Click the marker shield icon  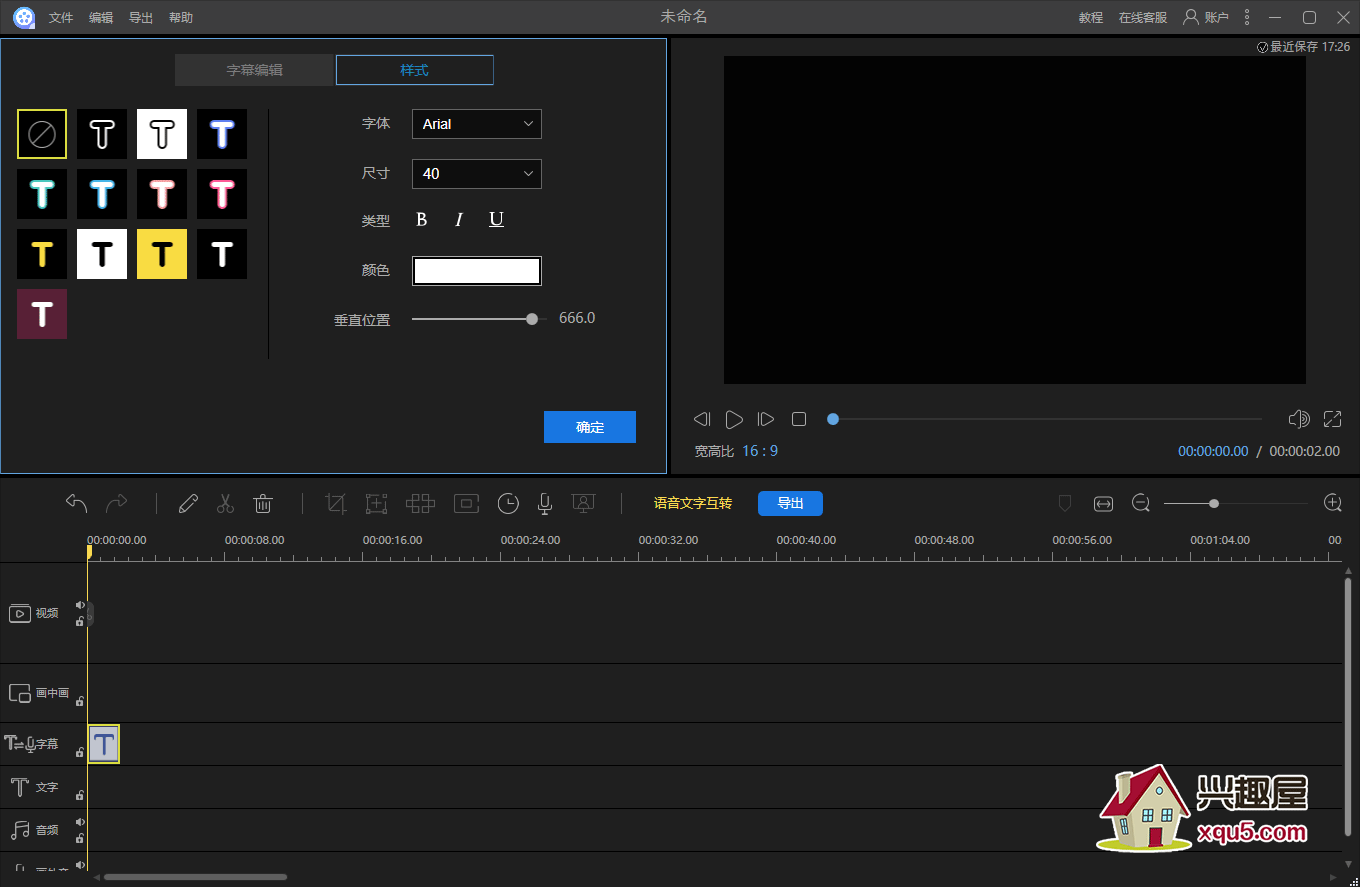[1065, 503]
